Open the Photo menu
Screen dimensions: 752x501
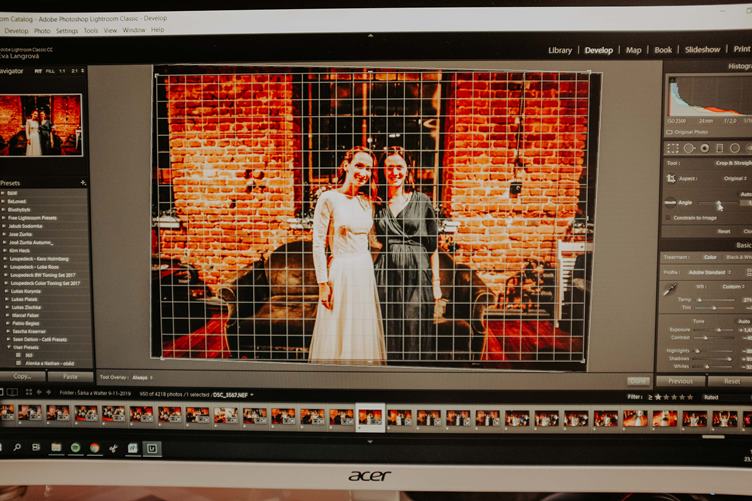coord(42,31)
